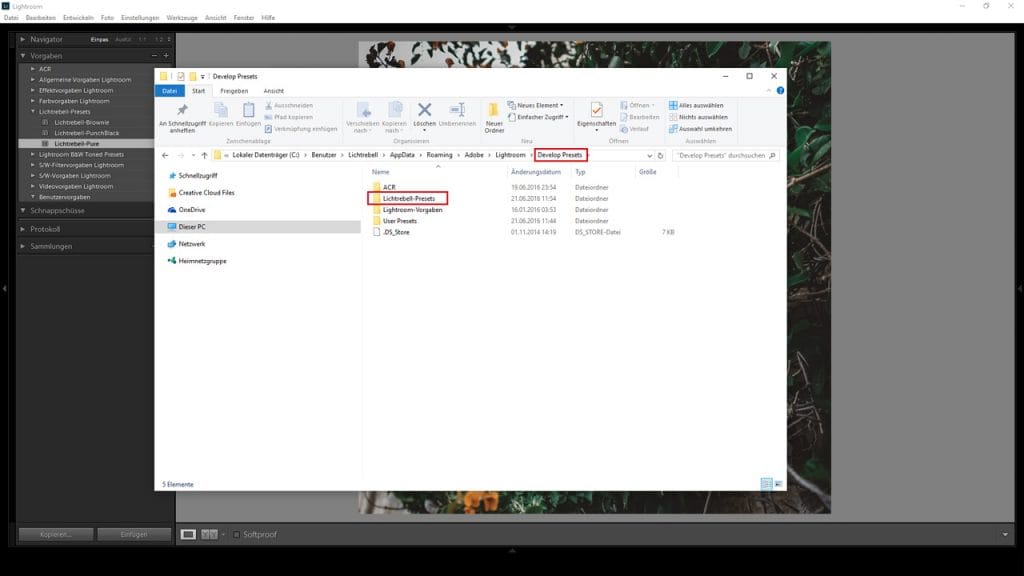This screenshot has height=576, width=1024.
Task: Open Lightroom Einstellungen menu
Action: coord(140,18)
